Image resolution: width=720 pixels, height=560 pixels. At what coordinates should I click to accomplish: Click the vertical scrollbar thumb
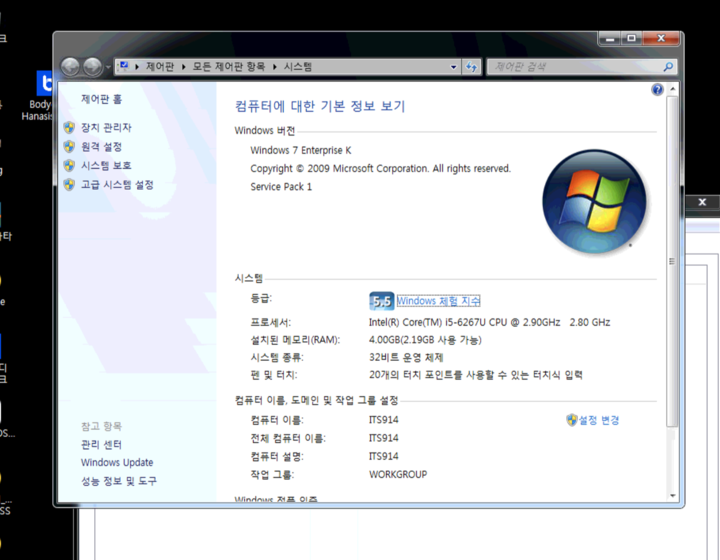coord(673,262)
